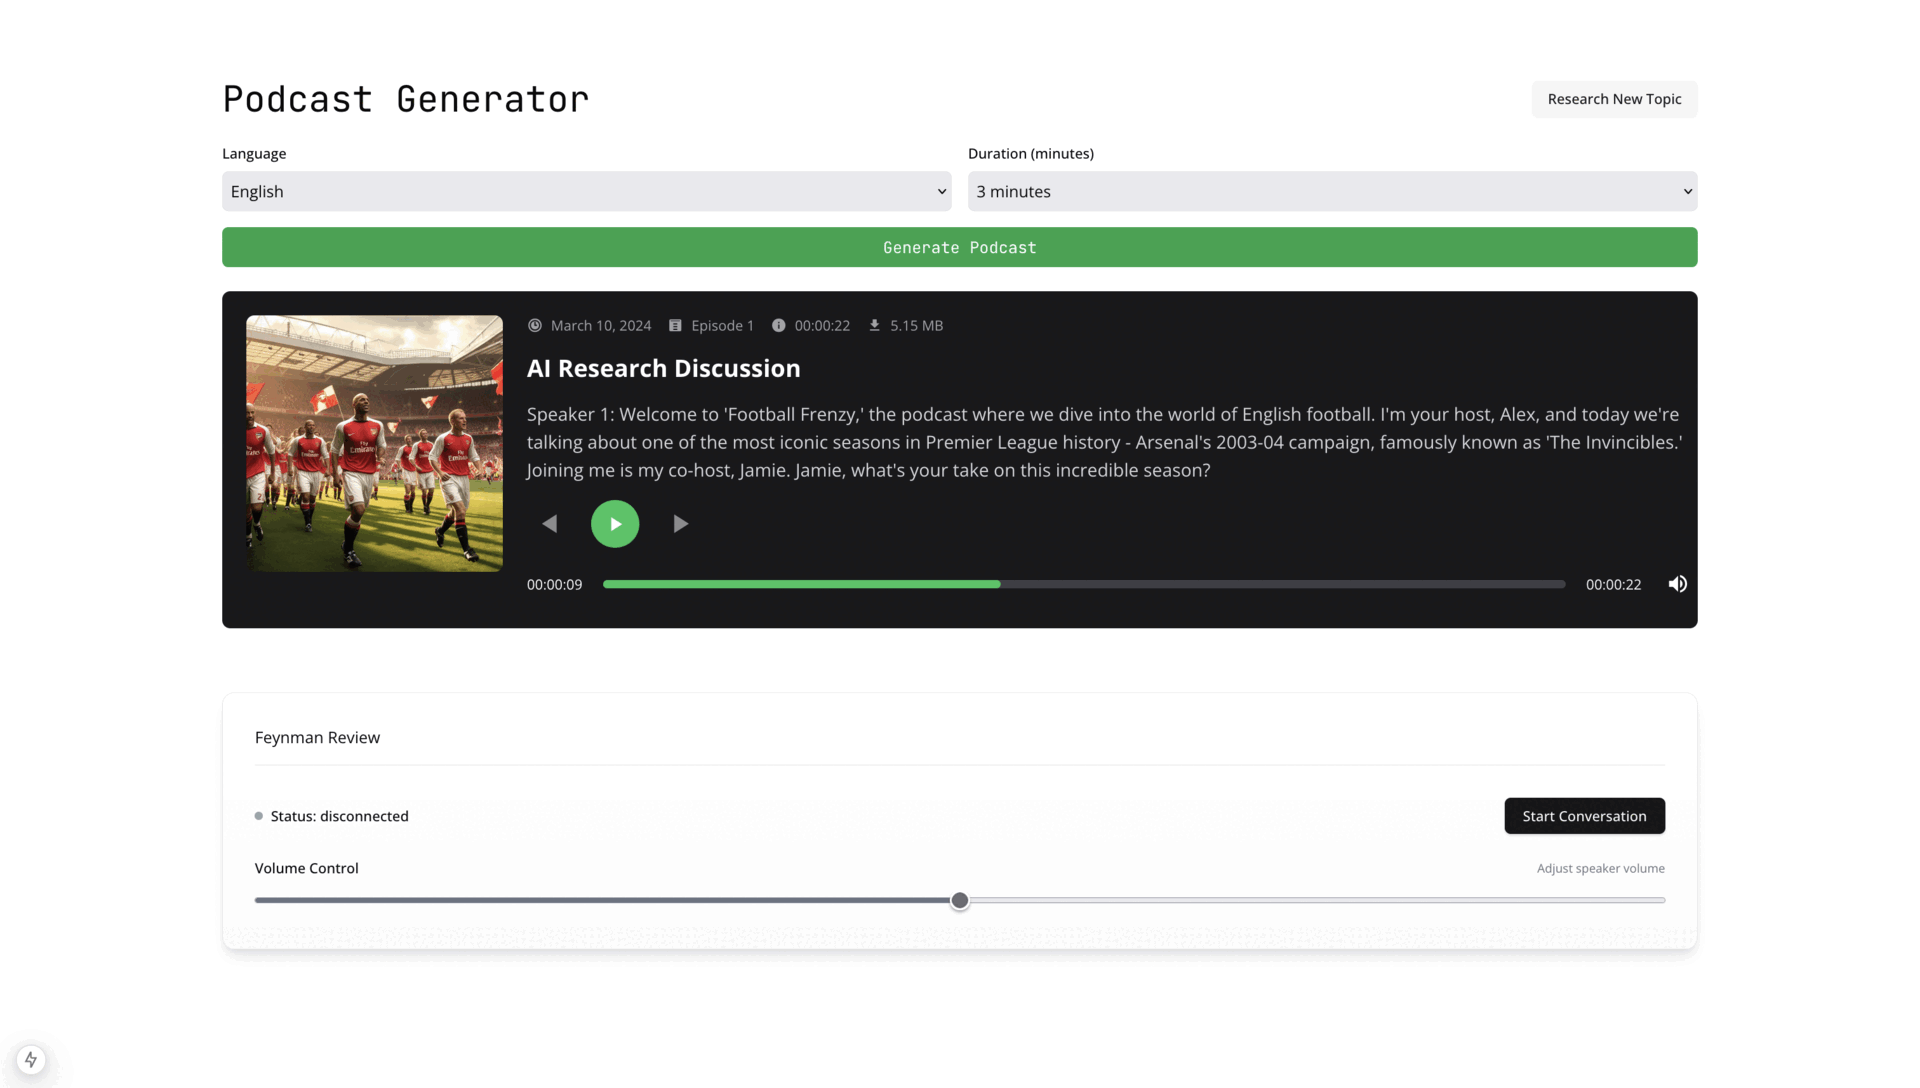Open the Duration minutes dropdown
Image resolution: width=1920 pixels, height=1088 pixels.
tap(1332, 191)
